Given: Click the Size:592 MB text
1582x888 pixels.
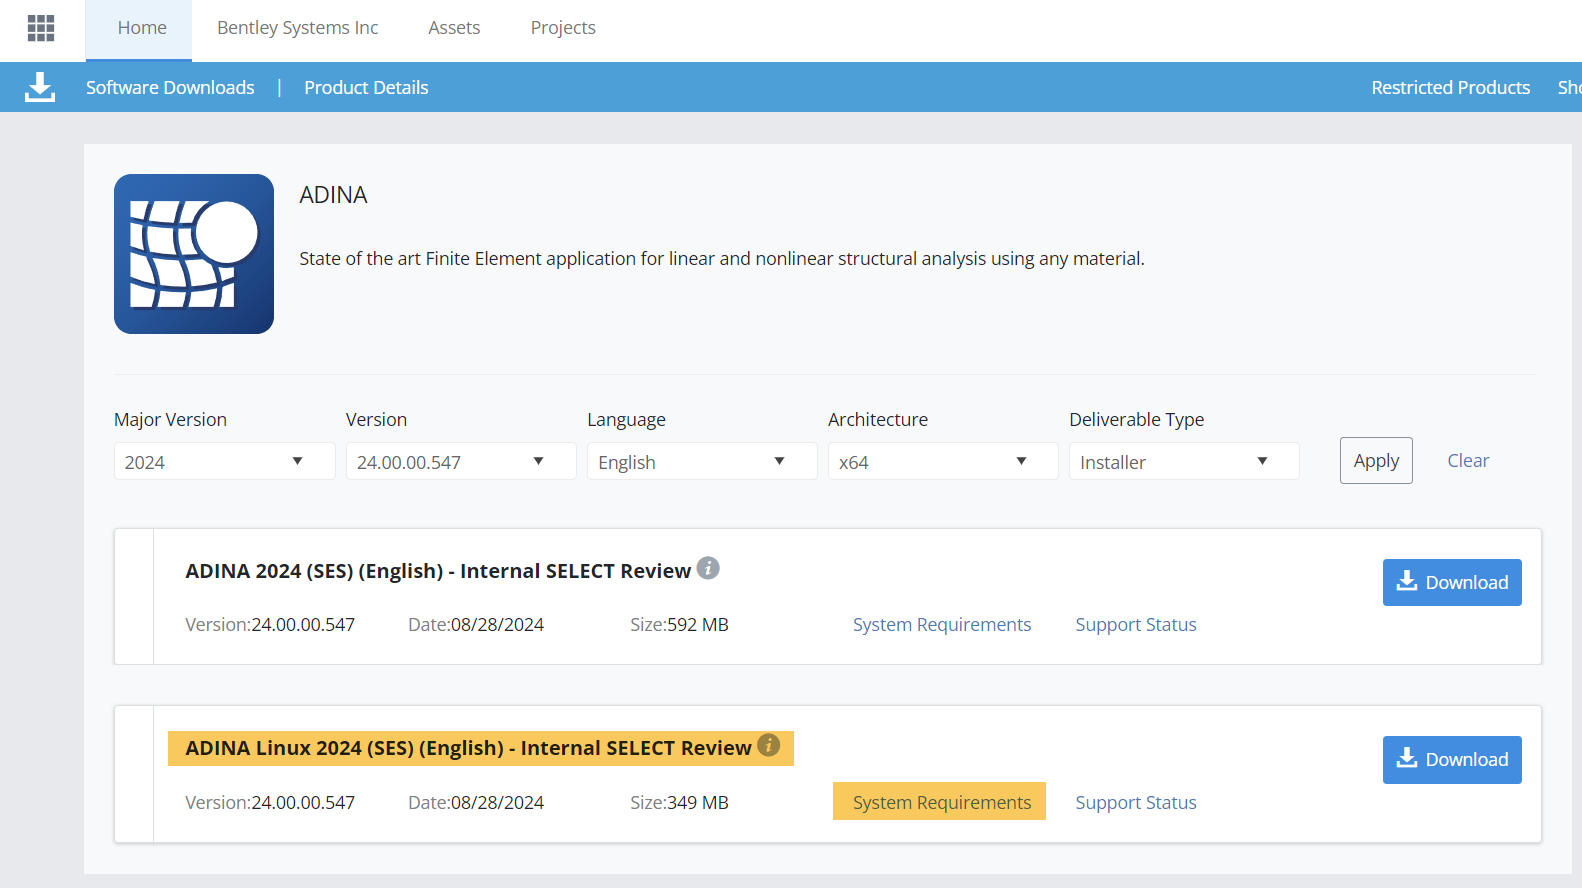Looking at the screenshot, I should 679,625.
